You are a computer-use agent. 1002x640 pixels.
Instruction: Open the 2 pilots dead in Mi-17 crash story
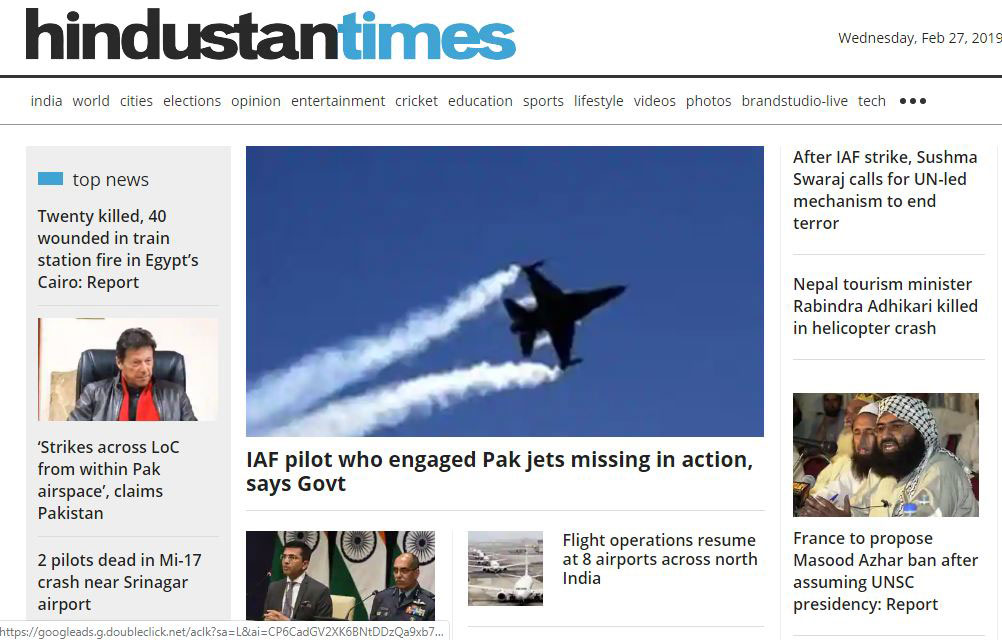(x=119, y=582)
